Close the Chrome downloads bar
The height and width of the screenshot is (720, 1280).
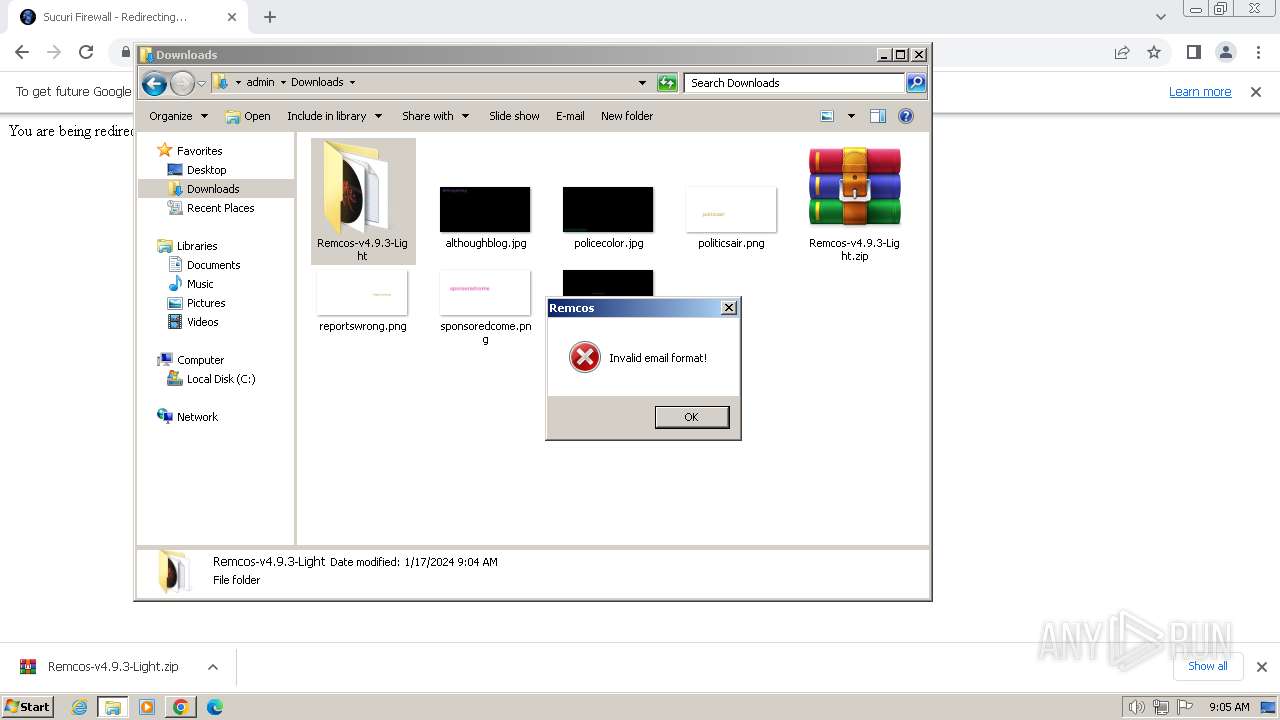pyautogui.click(x=1261, y=667)
